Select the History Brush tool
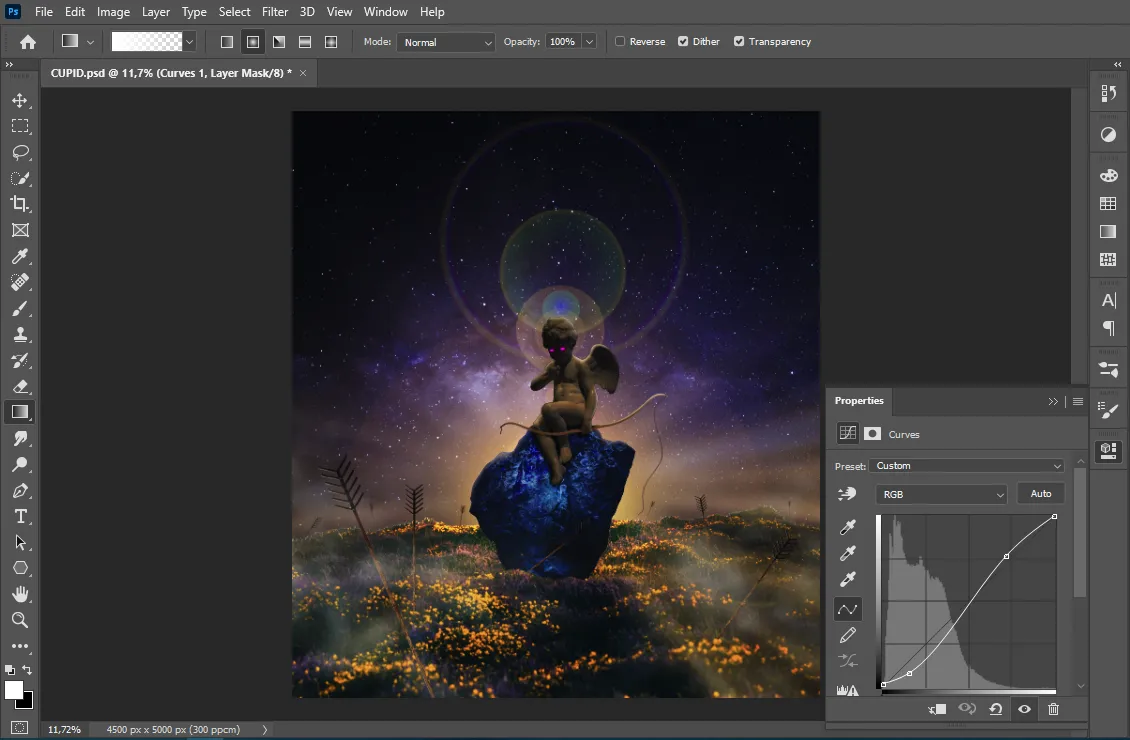Image resolution: width=1130 pixels, height=740 pixels. click(x=20, y=360)
